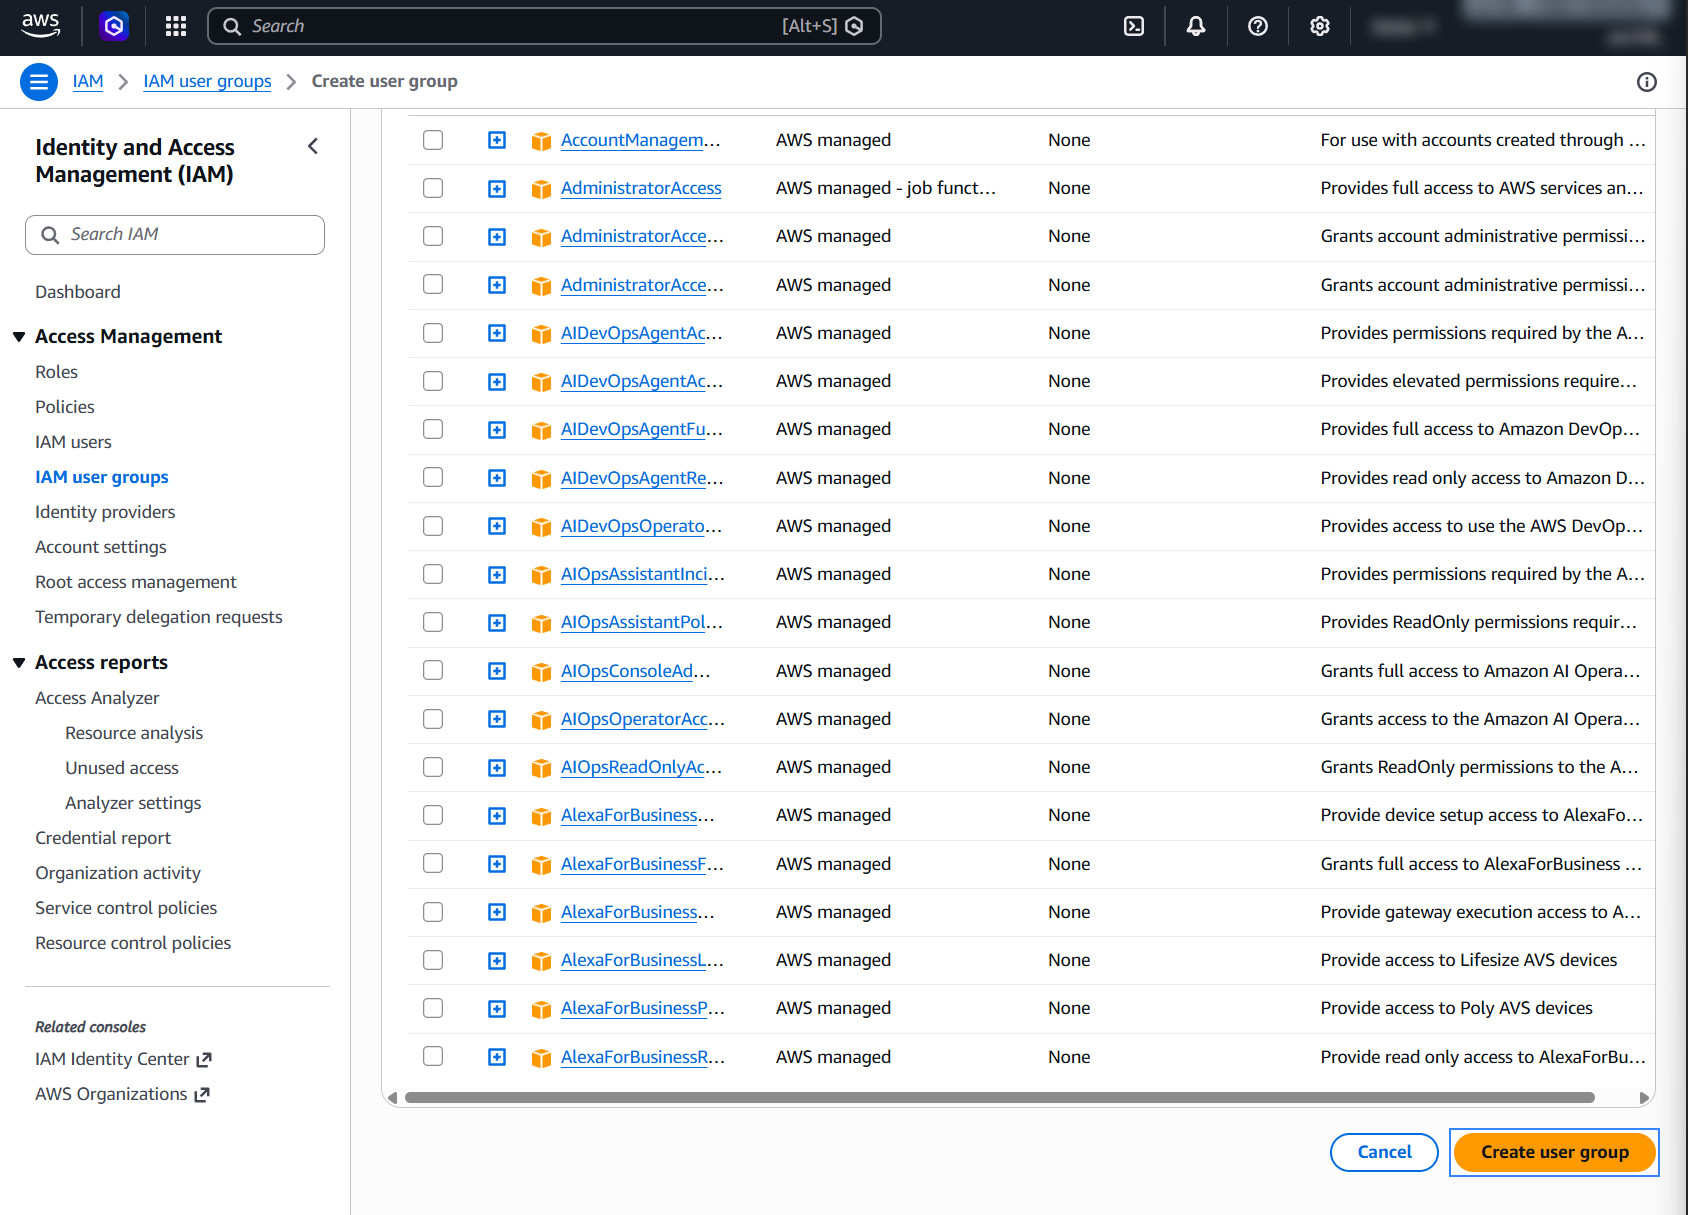
Task: Click the policy cube icon beside AIOpsConsoleAd…
Action: pyautogui.click(x=541, y=672)
